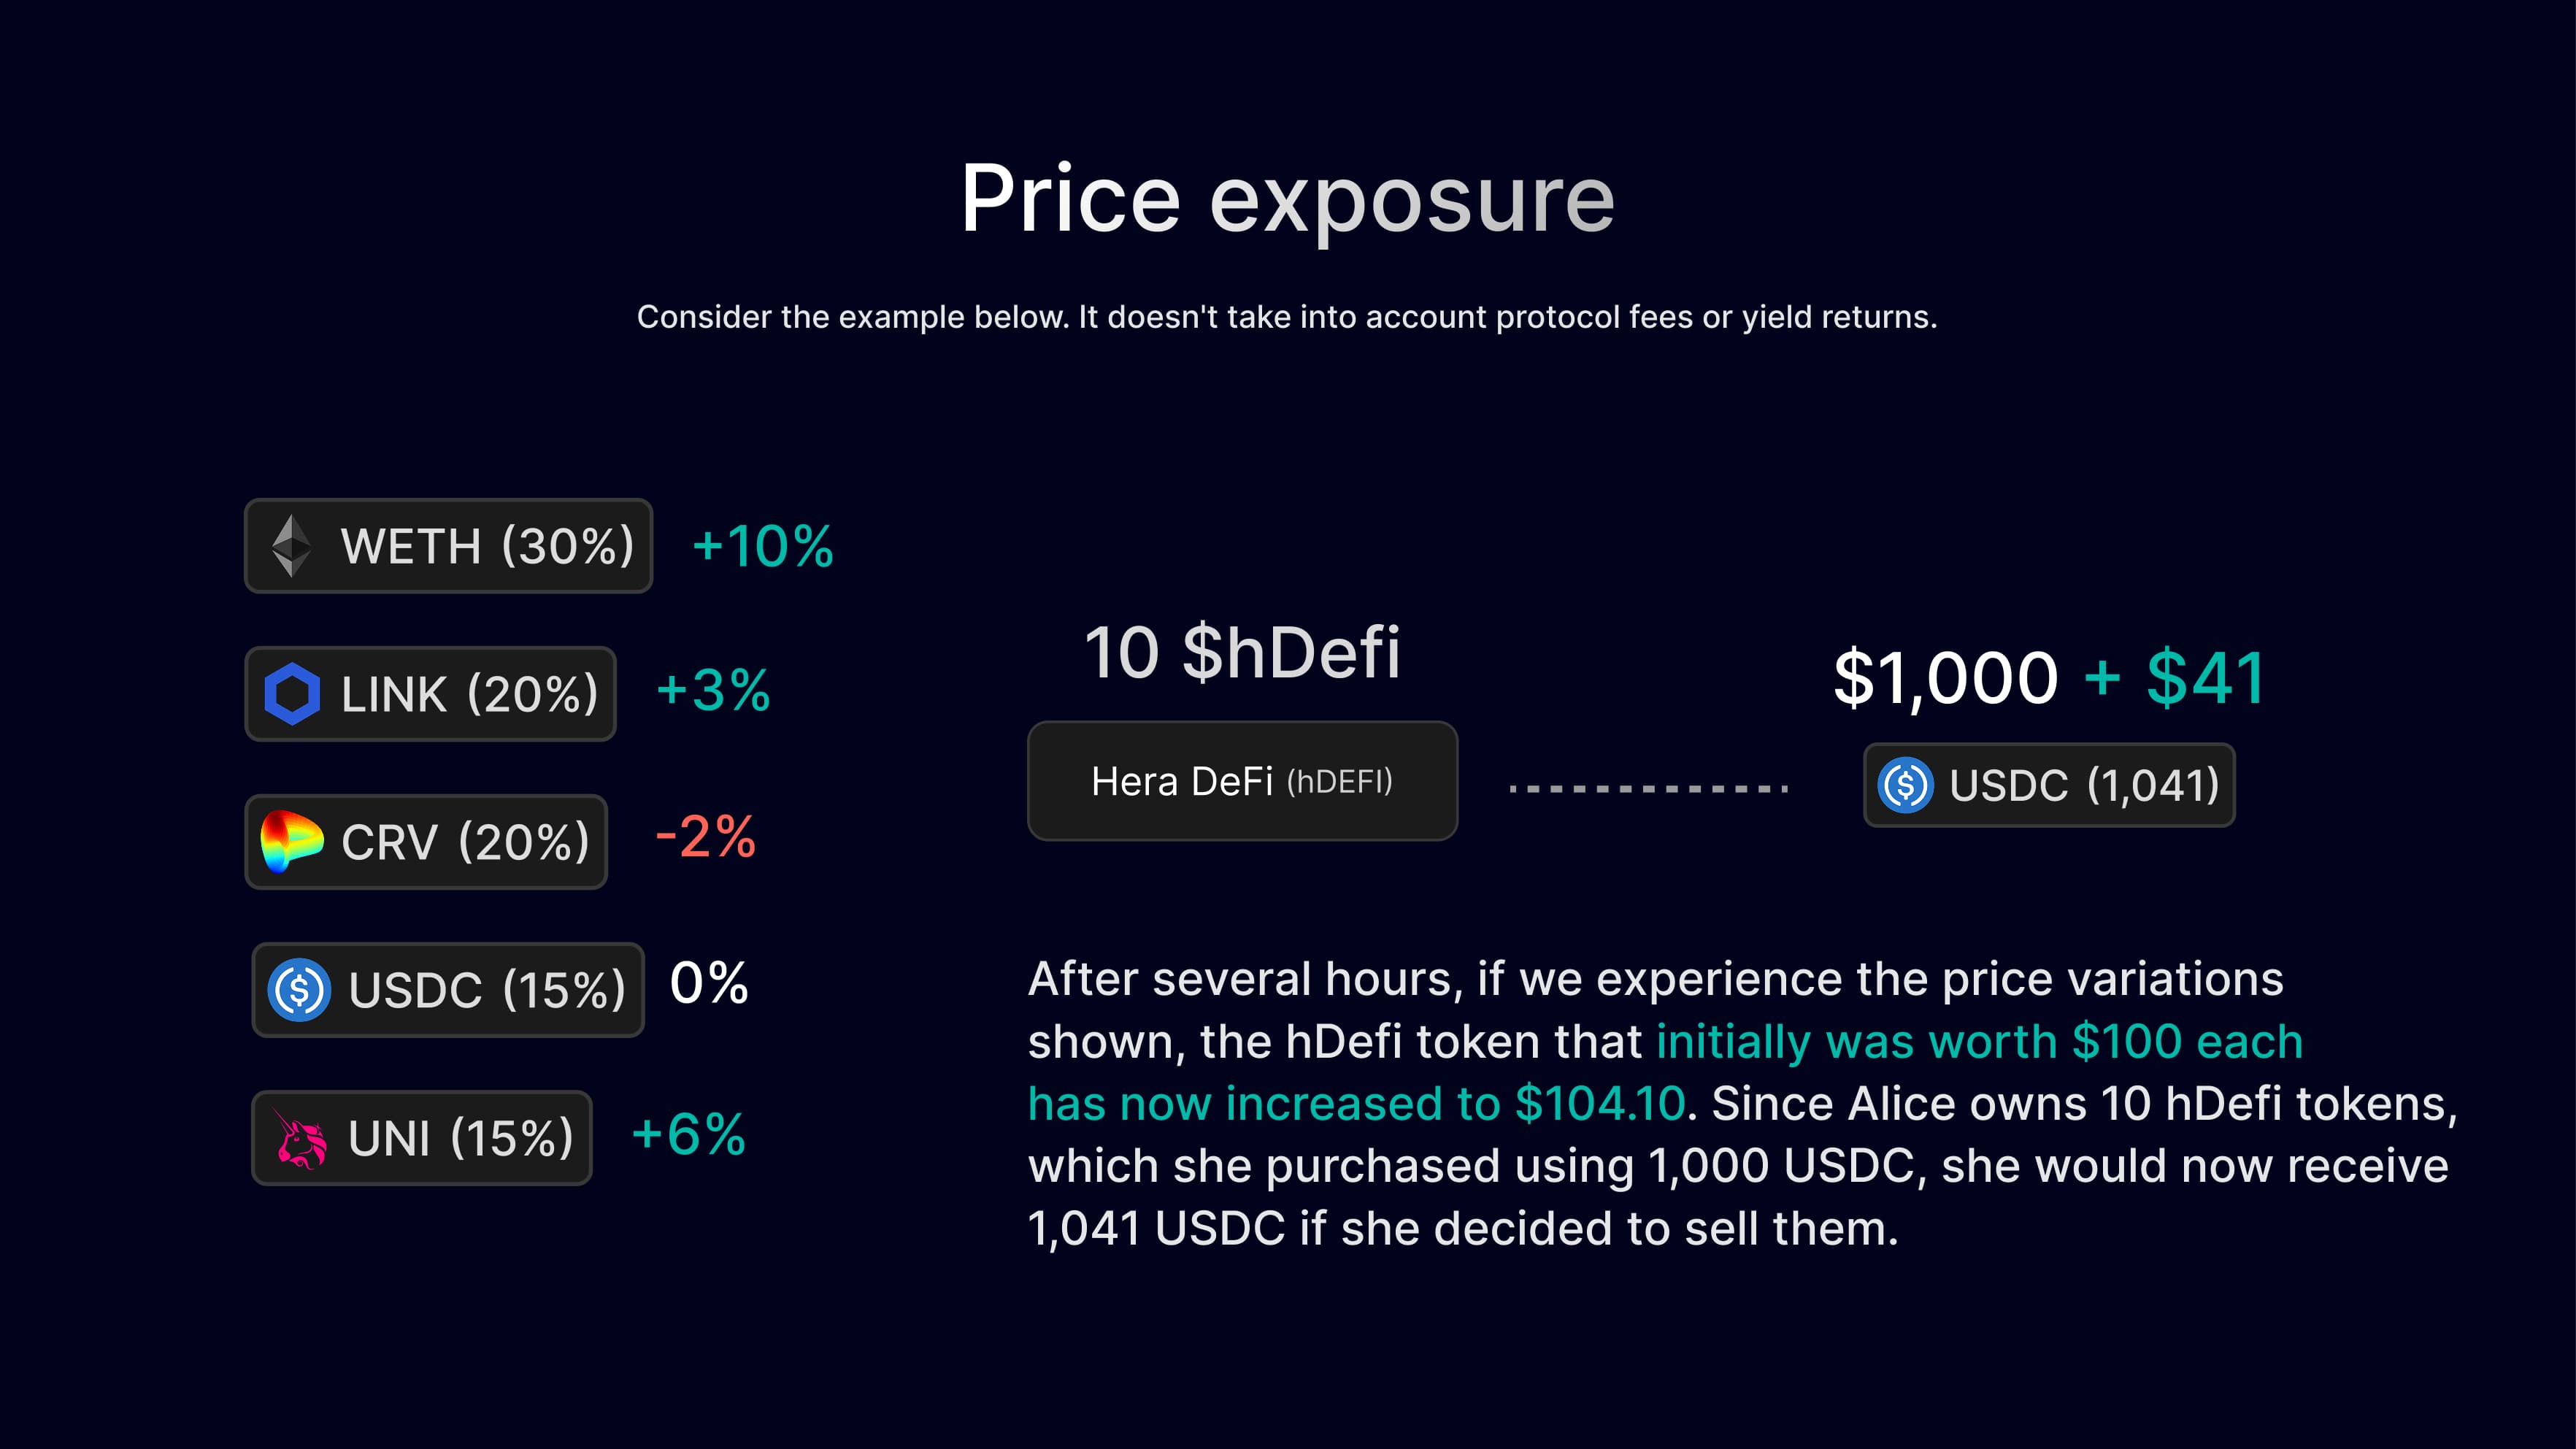Click the Price exposure title
Screen dimensions: 2576x1449
click(1288, 199)
